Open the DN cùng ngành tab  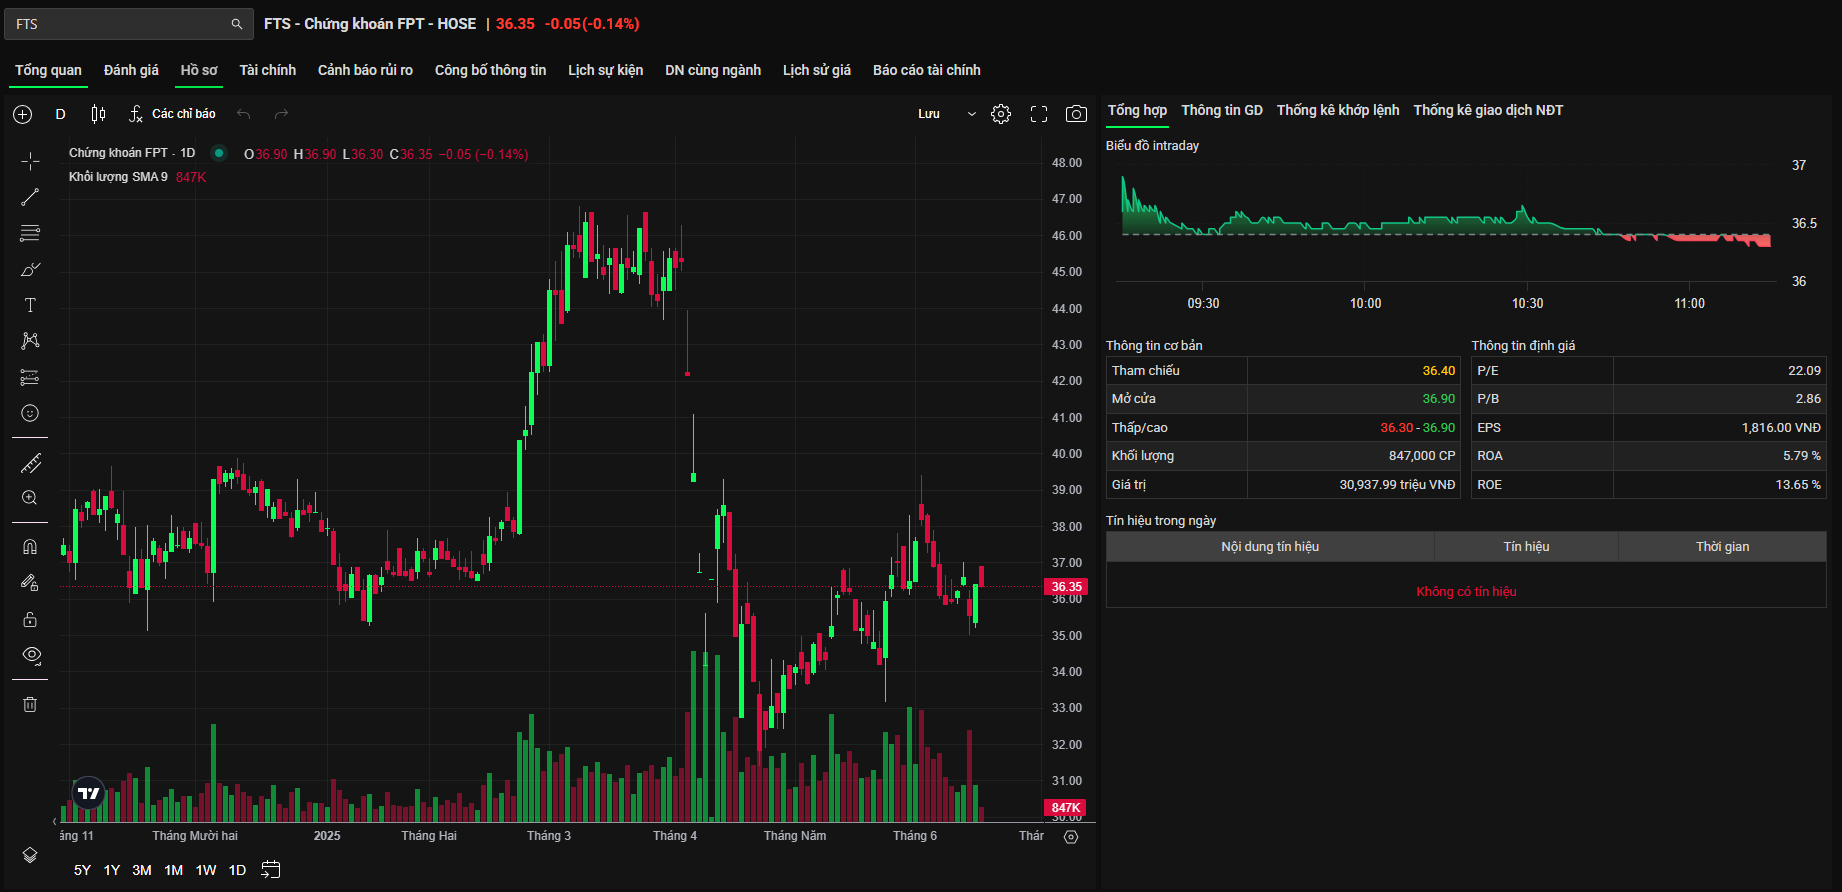click(x=713, y=70)
